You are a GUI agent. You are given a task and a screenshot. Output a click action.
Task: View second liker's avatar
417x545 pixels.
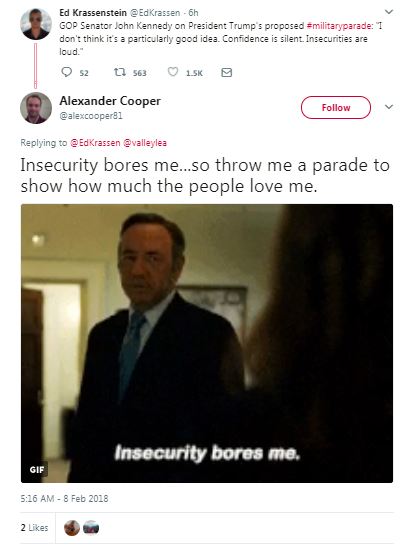91,528
